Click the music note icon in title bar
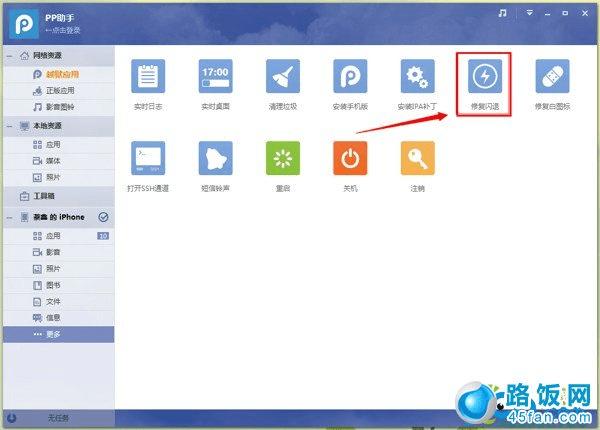 [502, 13]
